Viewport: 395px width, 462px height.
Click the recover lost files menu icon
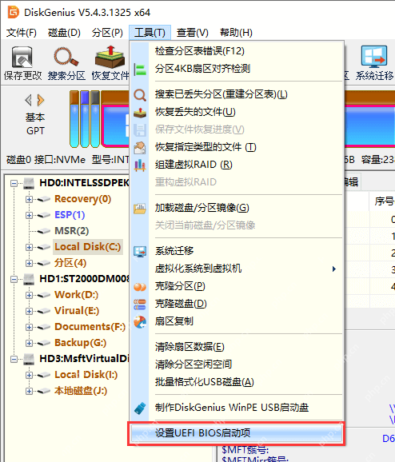point(140,112)
